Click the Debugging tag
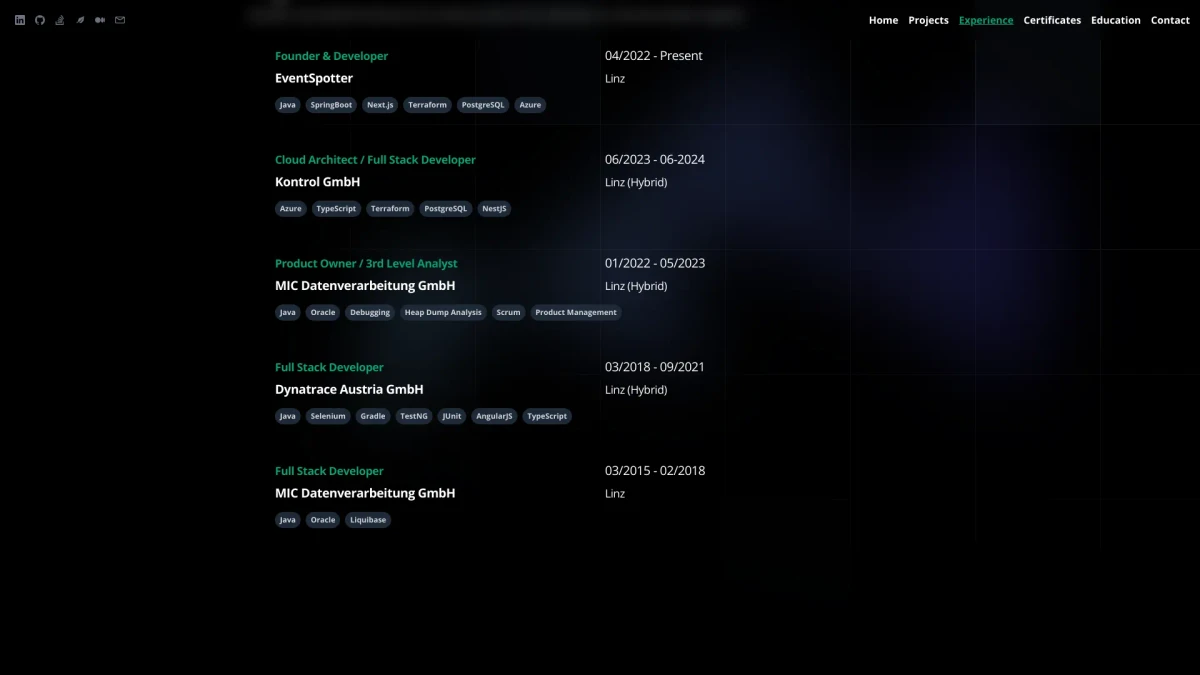 click(x=370, y=312)
